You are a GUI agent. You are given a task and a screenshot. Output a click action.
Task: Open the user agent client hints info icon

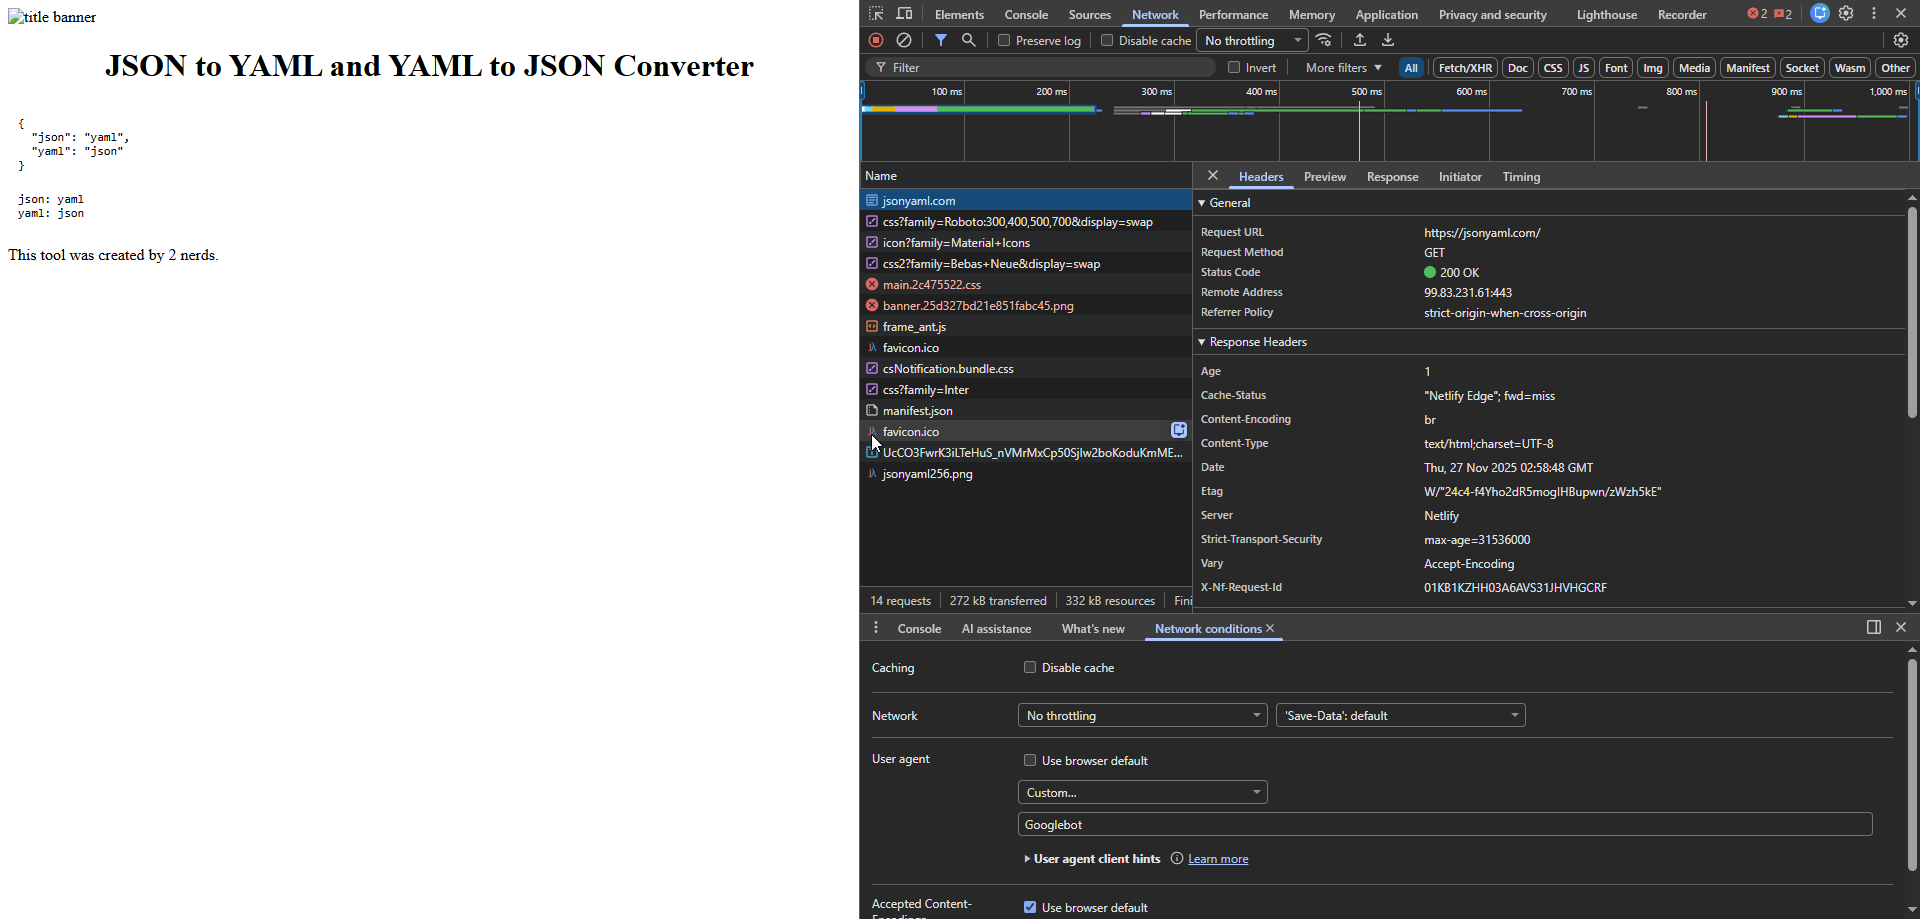(x=1177, y=858)
